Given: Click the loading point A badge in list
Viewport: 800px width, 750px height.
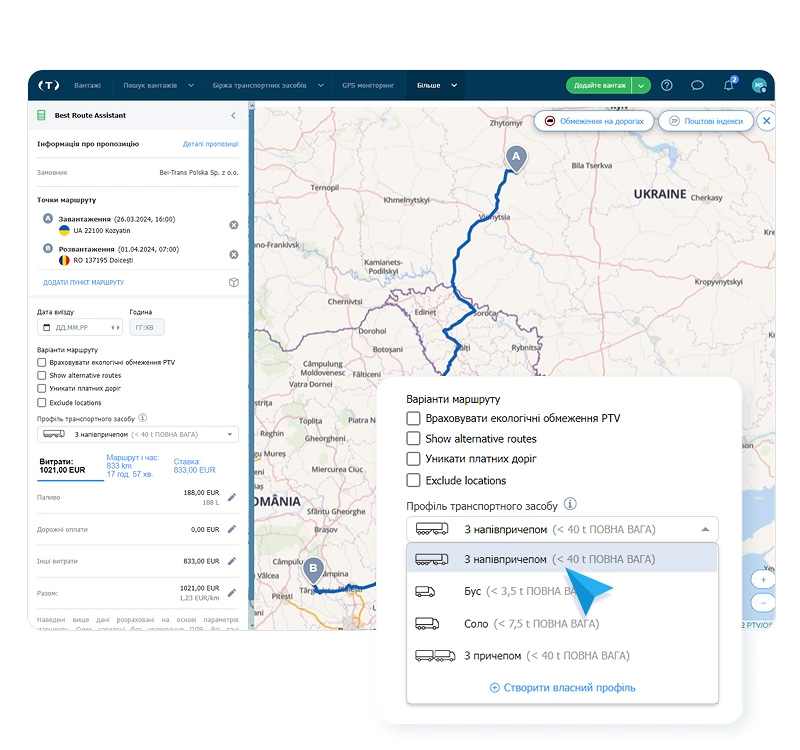Looking at the screenshot, I should (48, 218).
